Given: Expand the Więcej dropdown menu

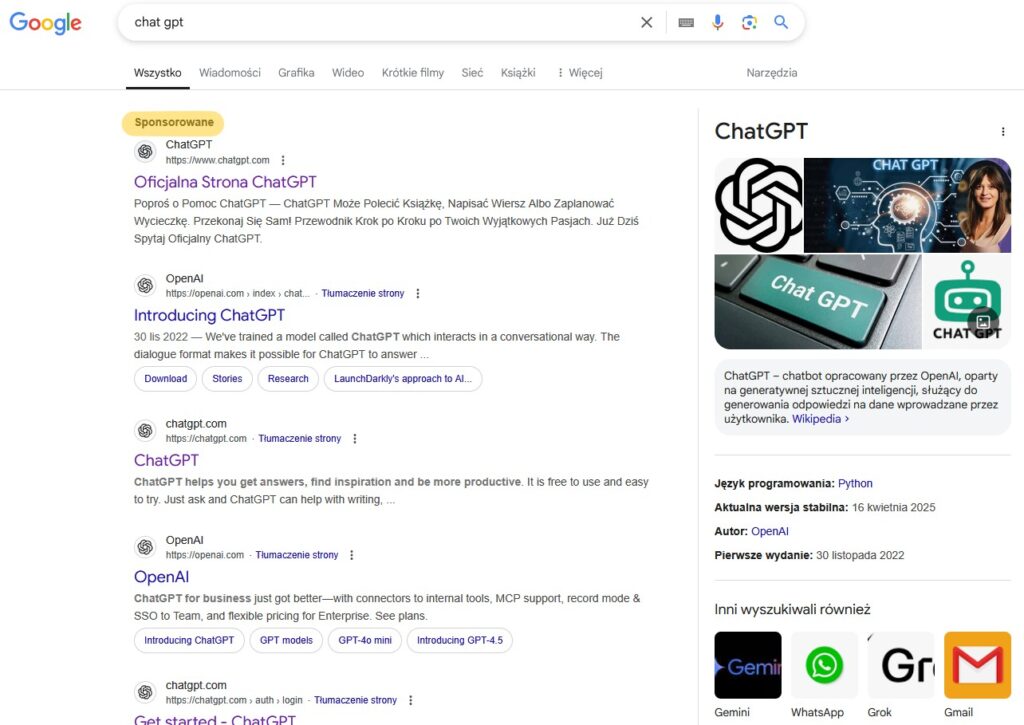Looking at the screenshot, I should pyautogui.click(x=579, y=72).
